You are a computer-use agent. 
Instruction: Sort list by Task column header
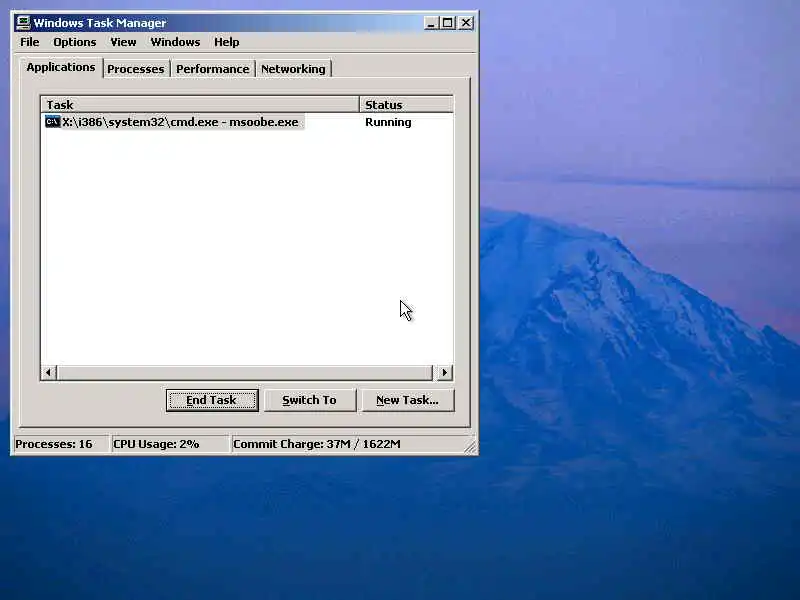coord(199,105)
